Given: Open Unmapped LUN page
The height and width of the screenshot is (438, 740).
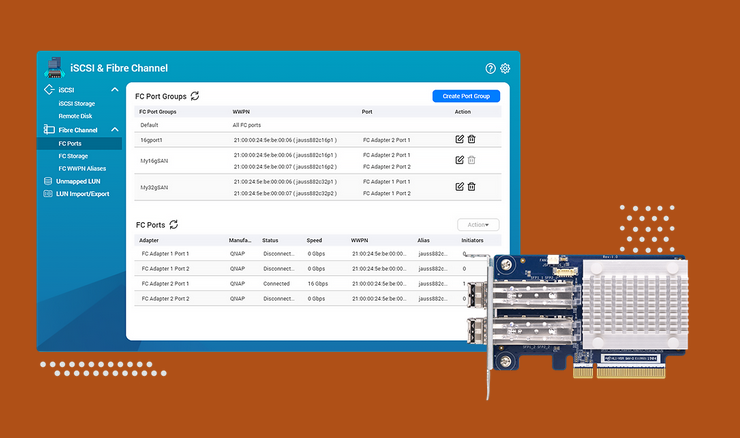Looking at the screenshot, I should pos(78,181).
